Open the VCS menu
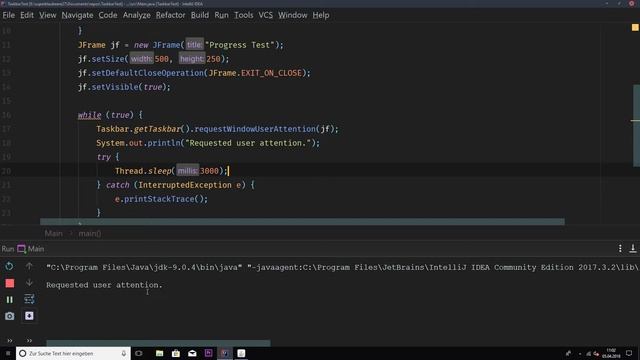The width and height of the screenshot is (640, 360). (266, 15)
